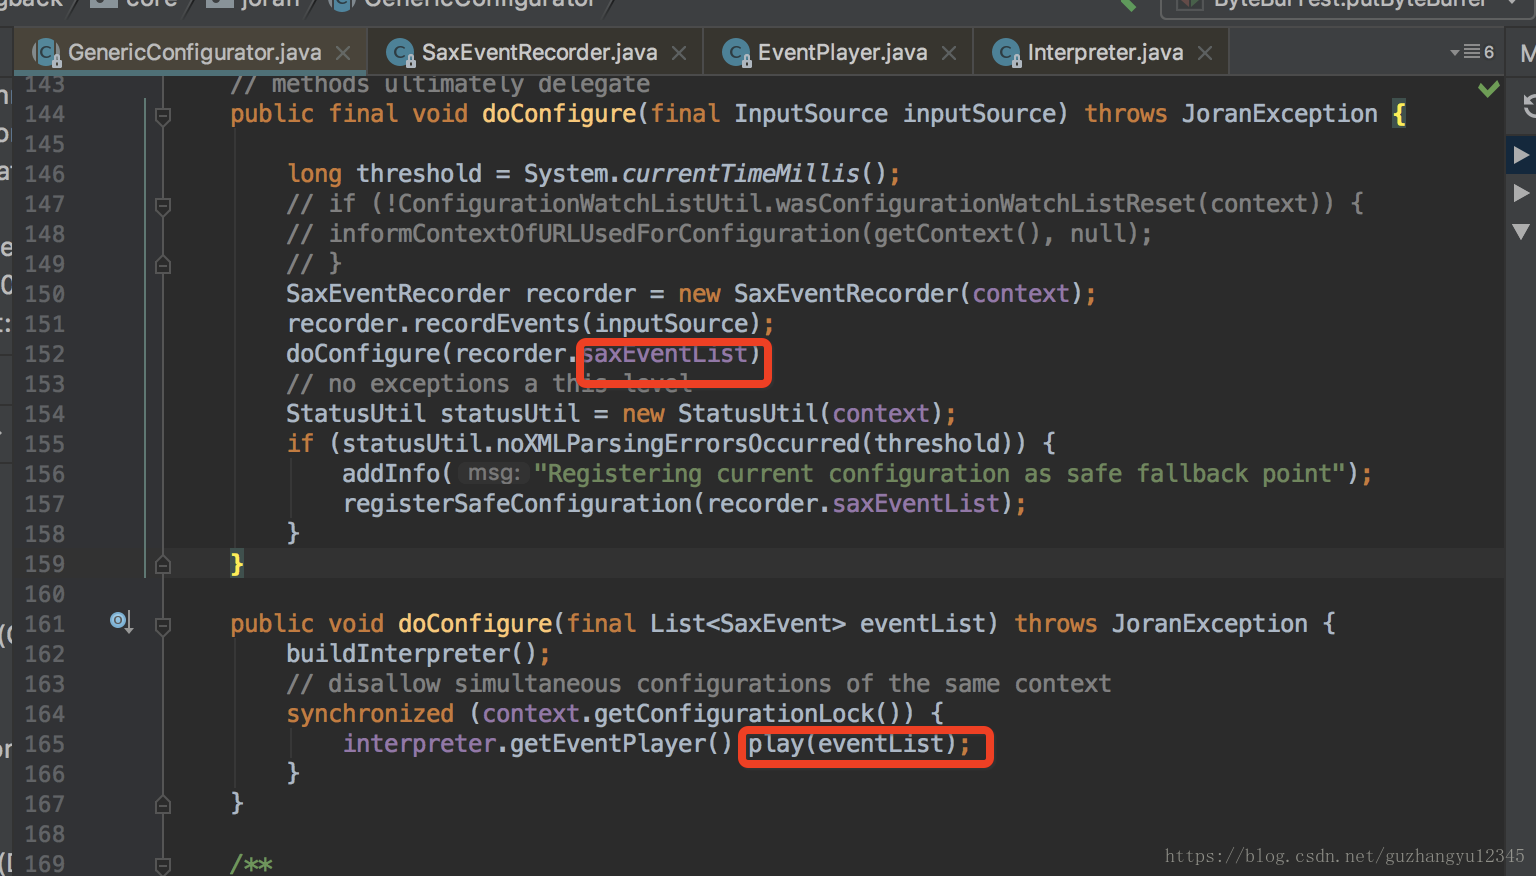Close the Interpreter.java tab
1536x876 pixels.
1205,53
